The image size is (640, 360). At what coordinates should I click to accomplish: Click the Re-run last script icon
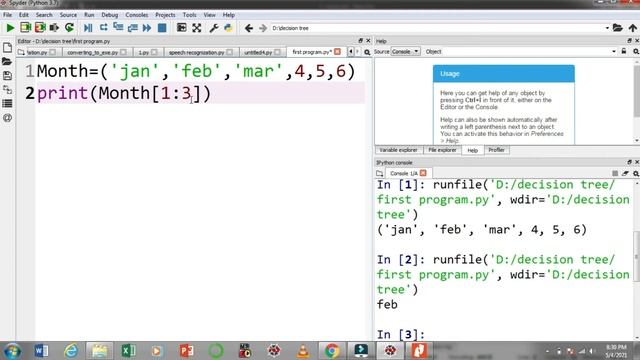point(69,28)
